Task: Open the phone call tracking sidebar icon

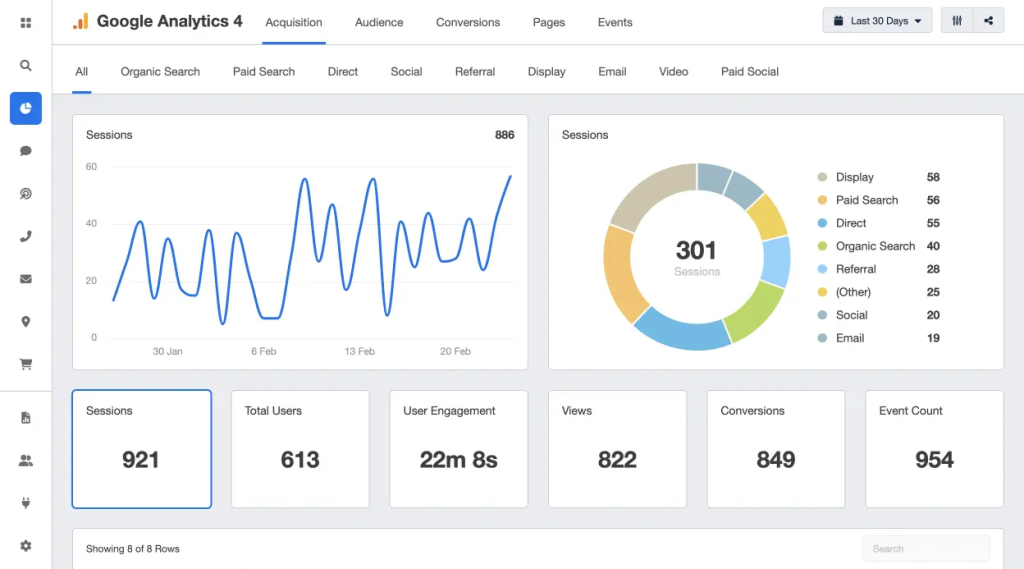Action: click(25, 236)
